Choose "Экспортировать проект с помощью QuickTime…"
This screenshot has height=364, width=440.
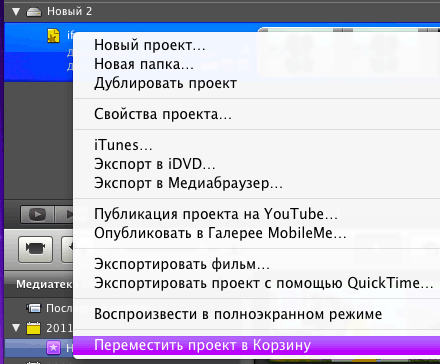(256, 283)
